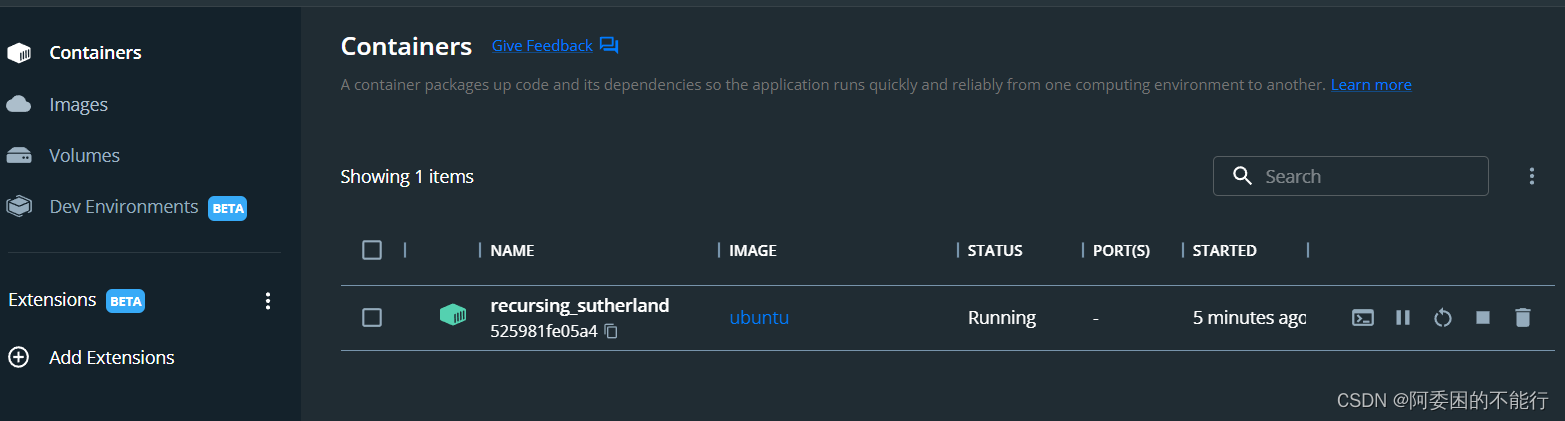Open Extensions three-dot menu
The width and height of the screenshot is (1565, 421).
coord(267,301)
